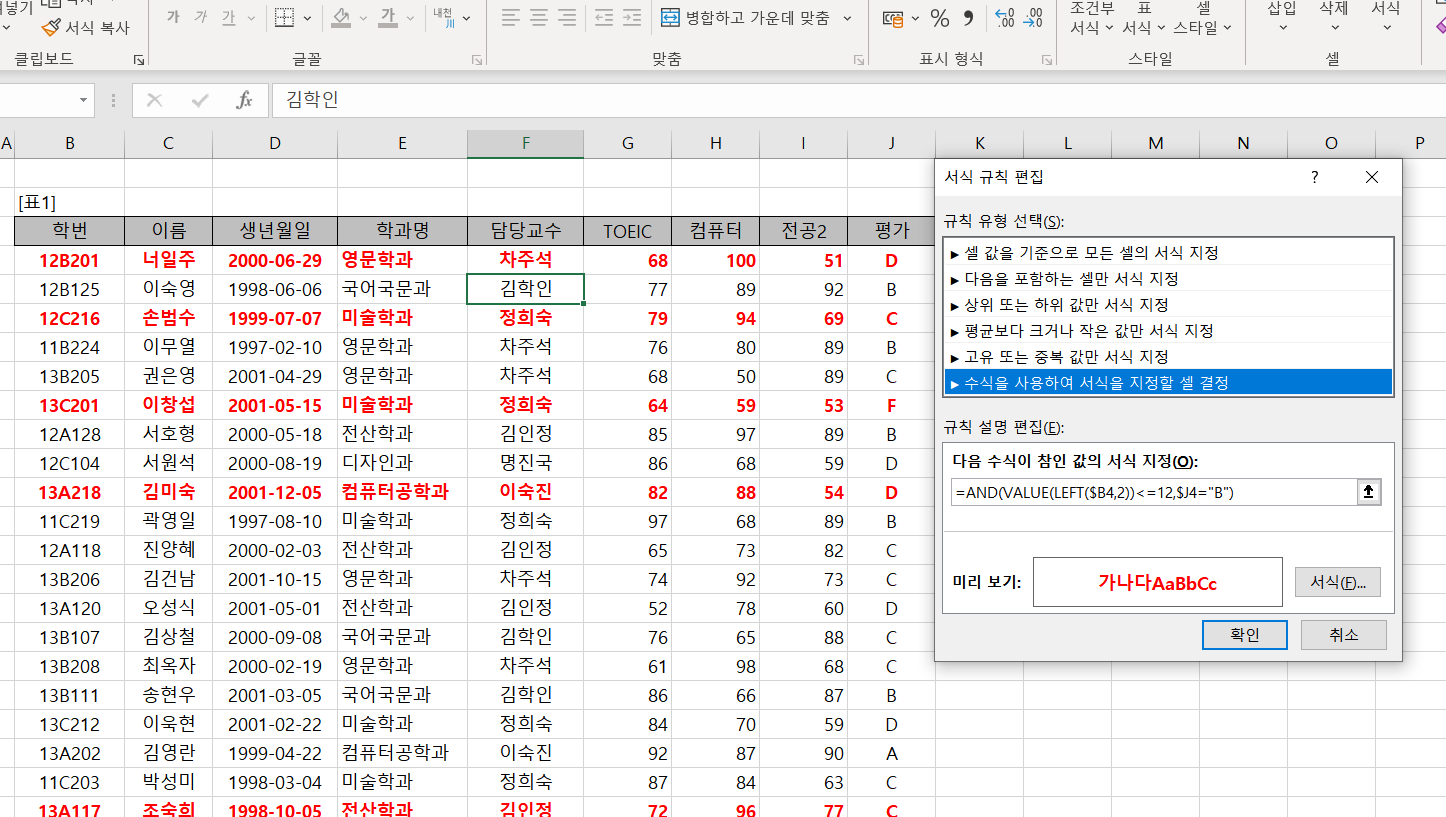Open the Name Box dropdown arrow
Screen dimensions: 1446x817
83,100
